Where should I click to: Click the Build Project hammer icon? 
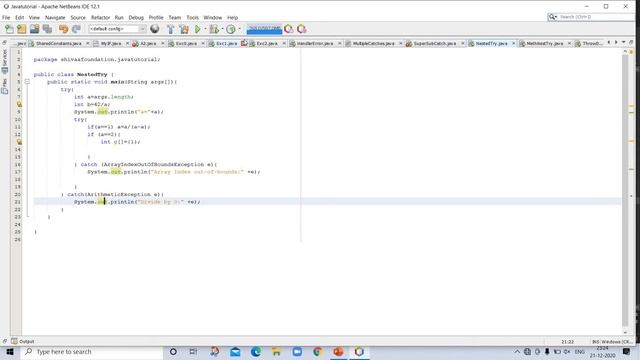[x=171, y=29]
